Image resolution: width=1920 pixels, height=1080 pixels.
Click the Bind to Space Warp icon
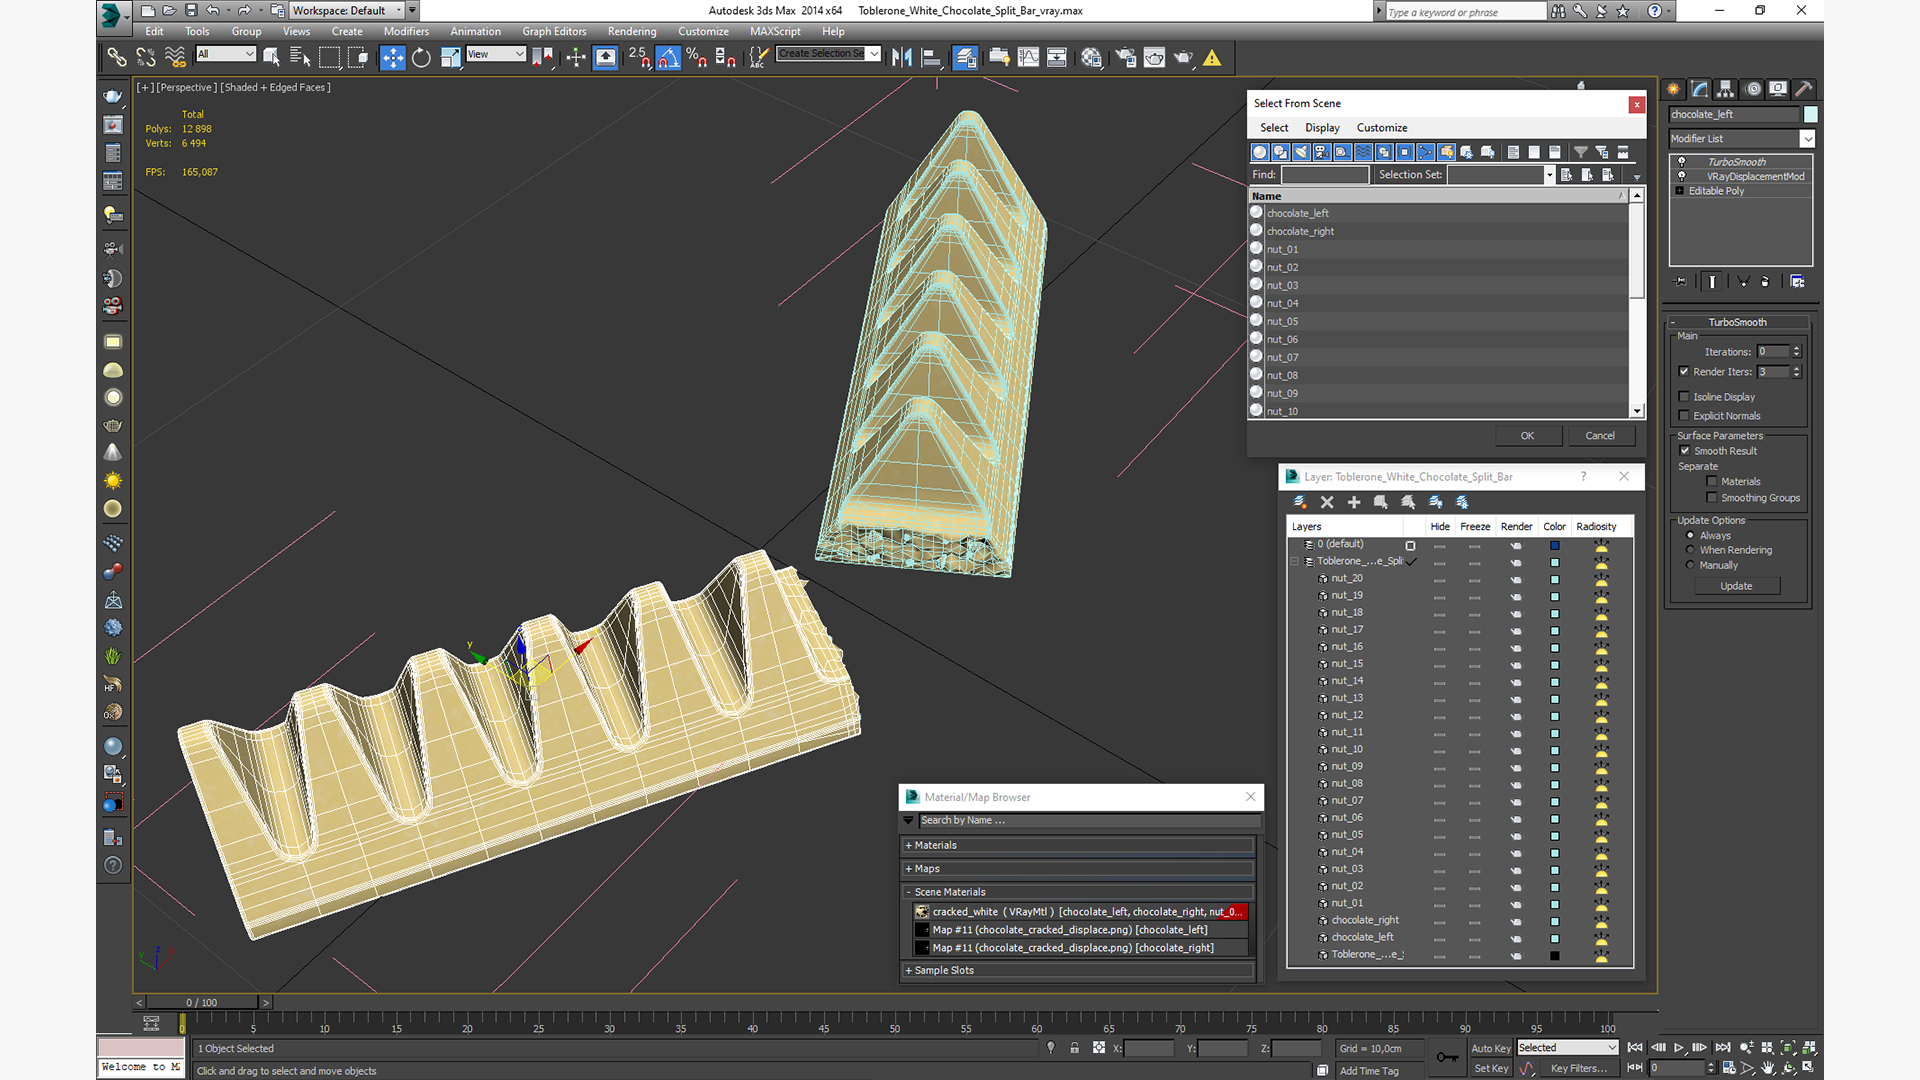tap(175, 58)
